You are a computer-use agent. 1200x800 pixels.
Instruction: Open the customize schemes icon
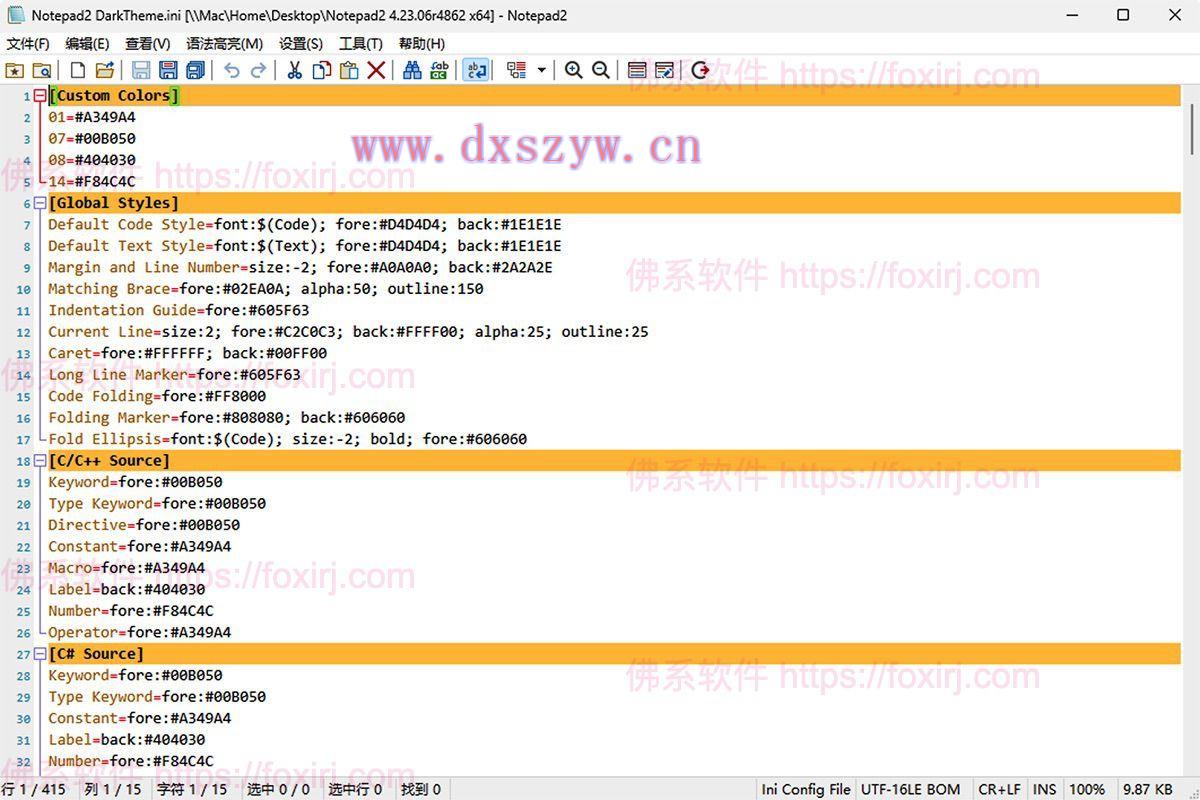pos(664,70)
